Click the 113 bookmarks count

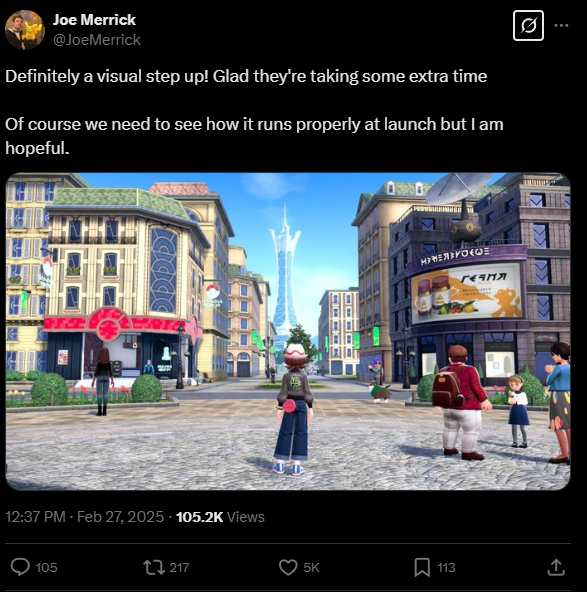tap(446, 567)
